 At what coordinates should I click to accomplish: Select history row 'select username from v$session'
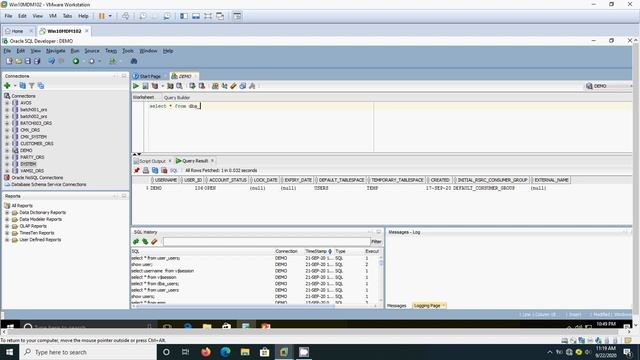point(162,271)
